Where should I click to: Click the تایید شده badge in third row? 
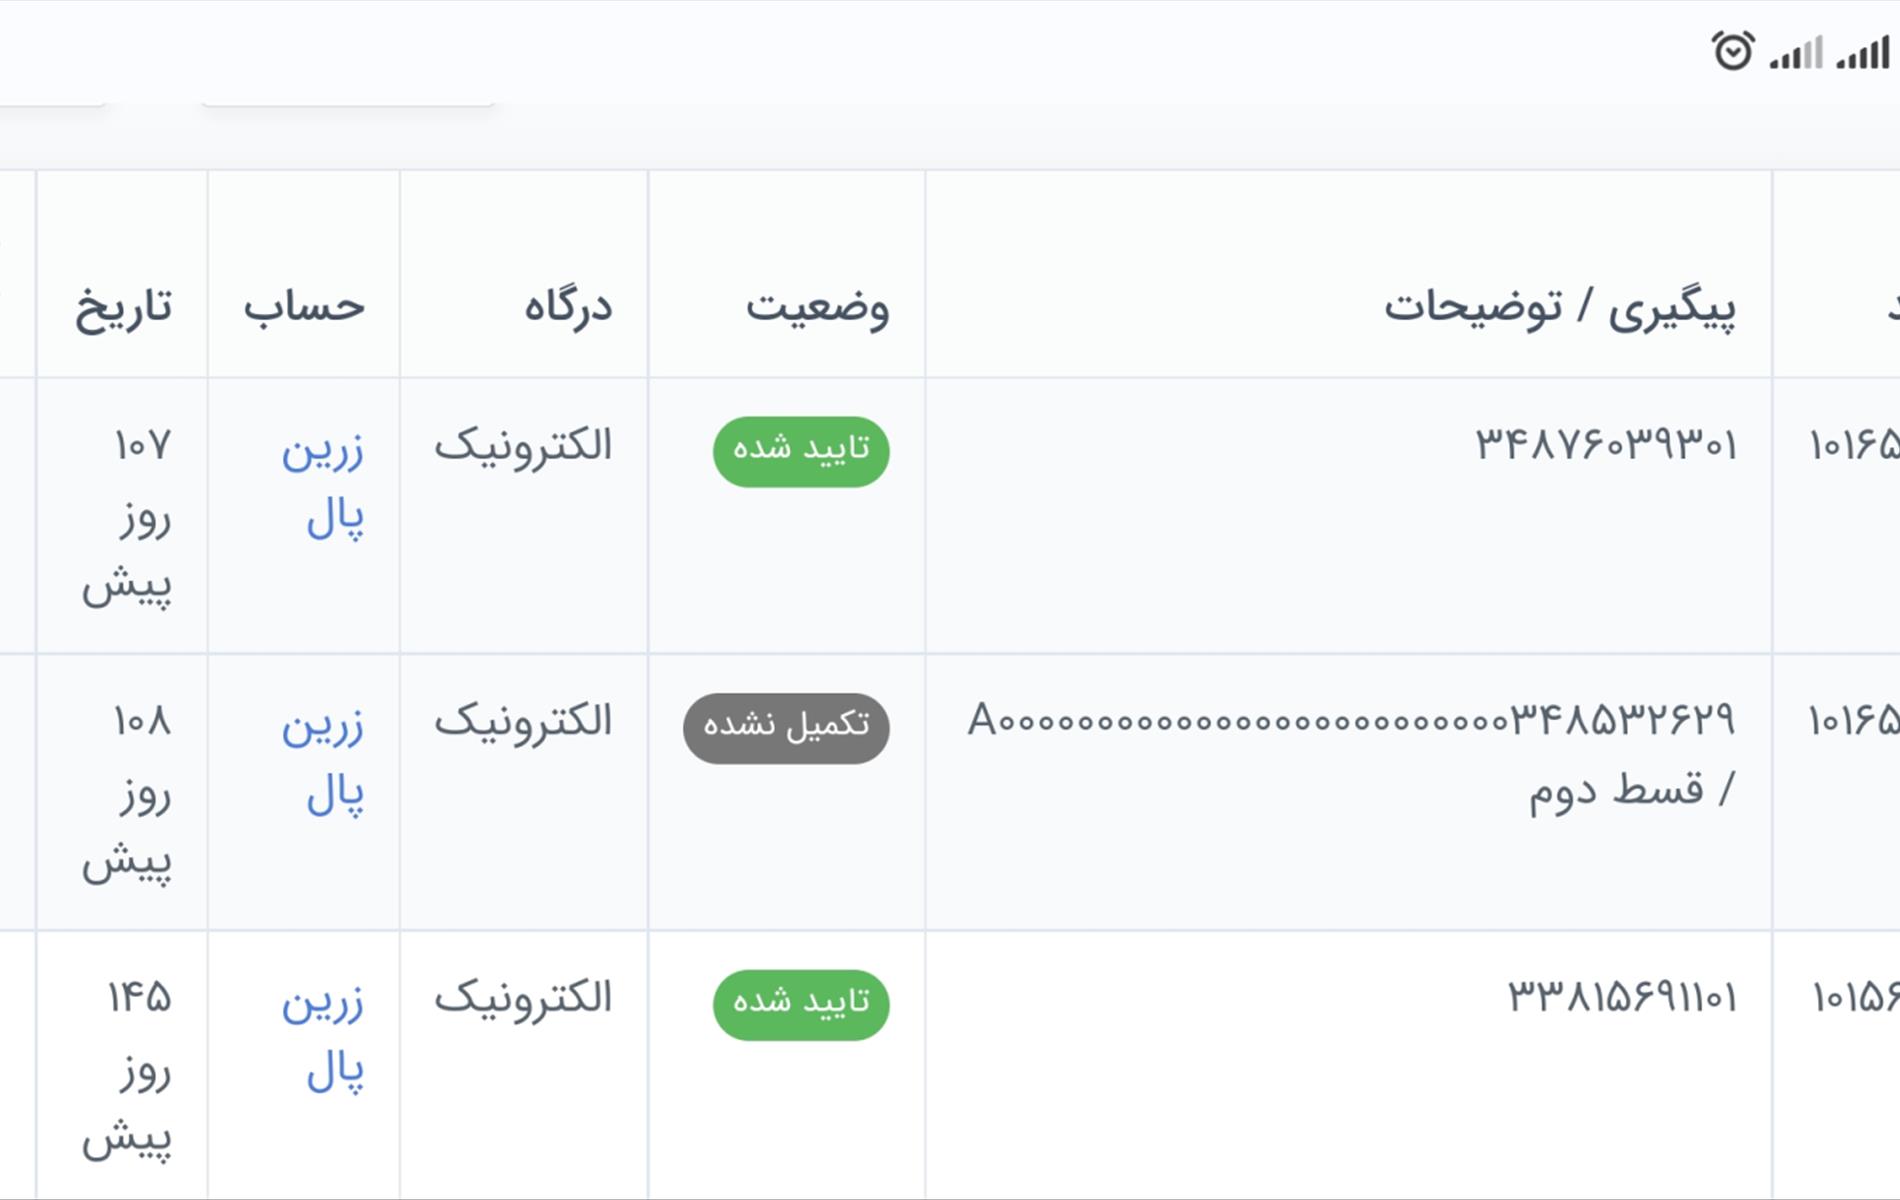801,1005
